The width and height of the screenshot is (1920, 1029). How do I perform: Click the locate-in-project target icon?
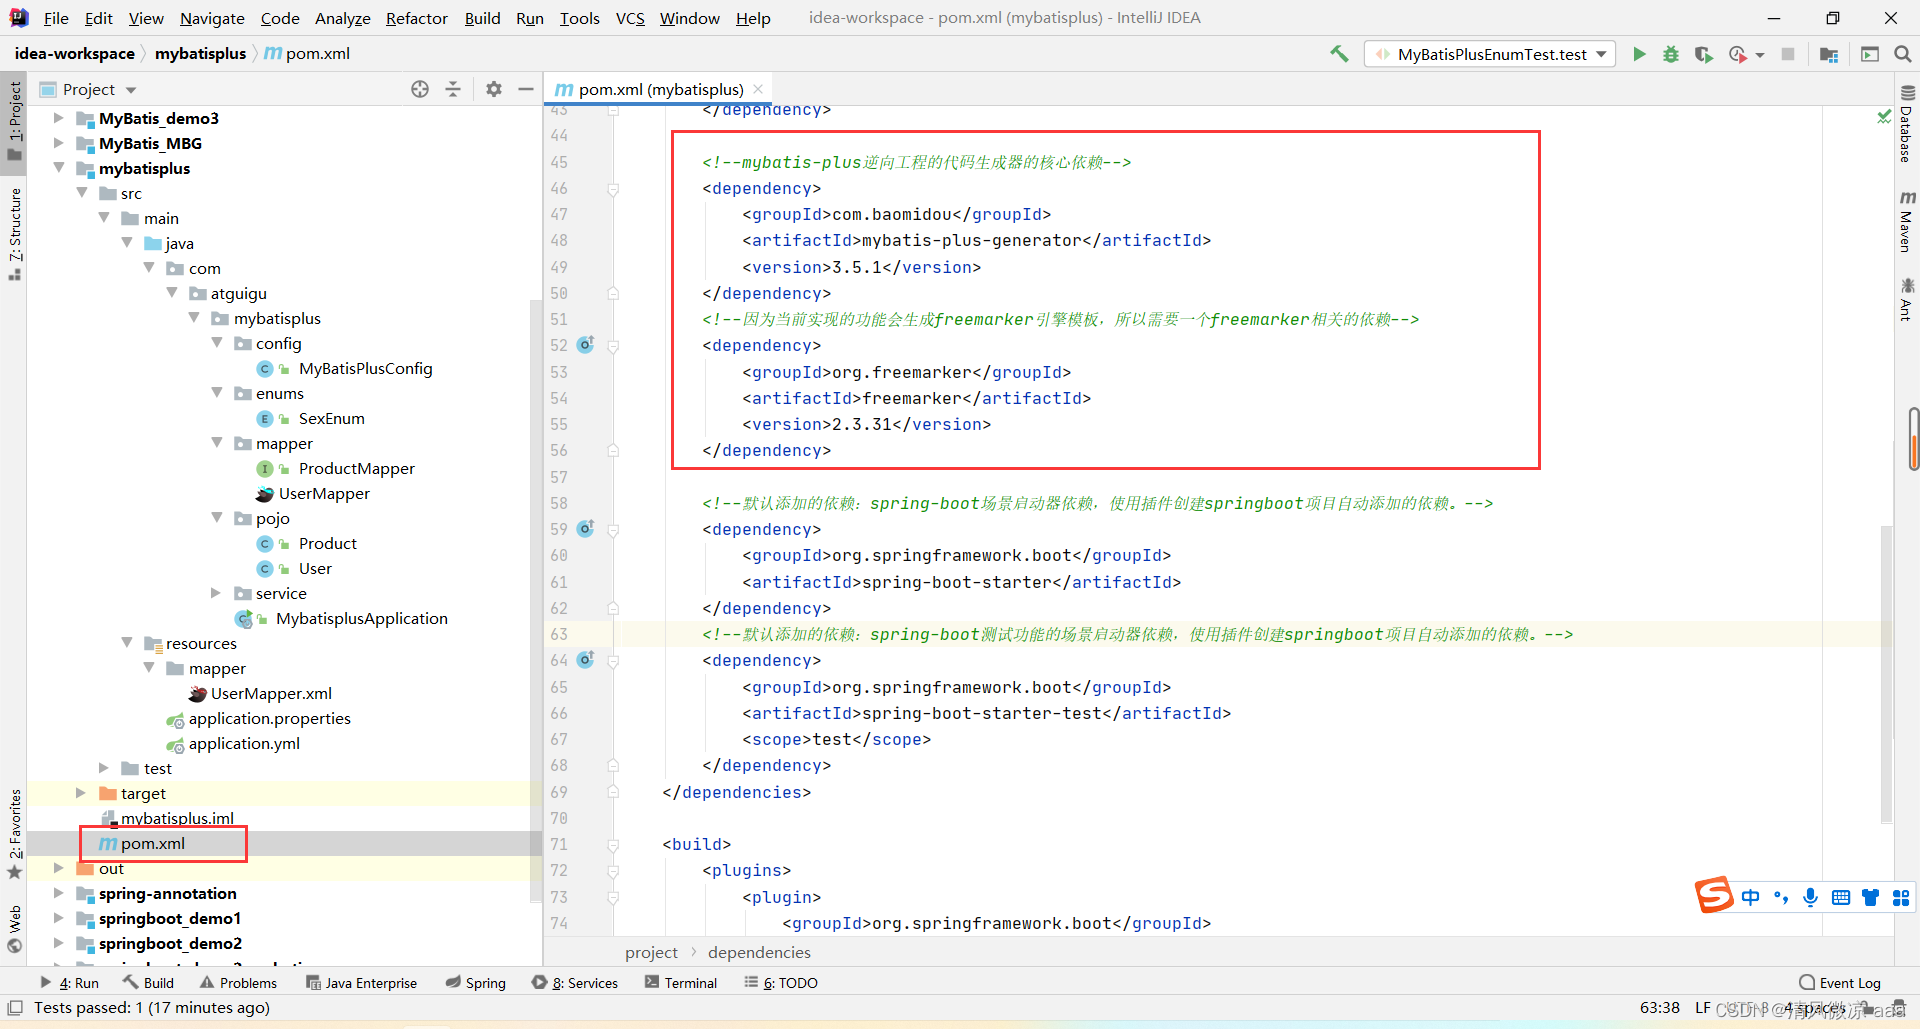[420, 89]
